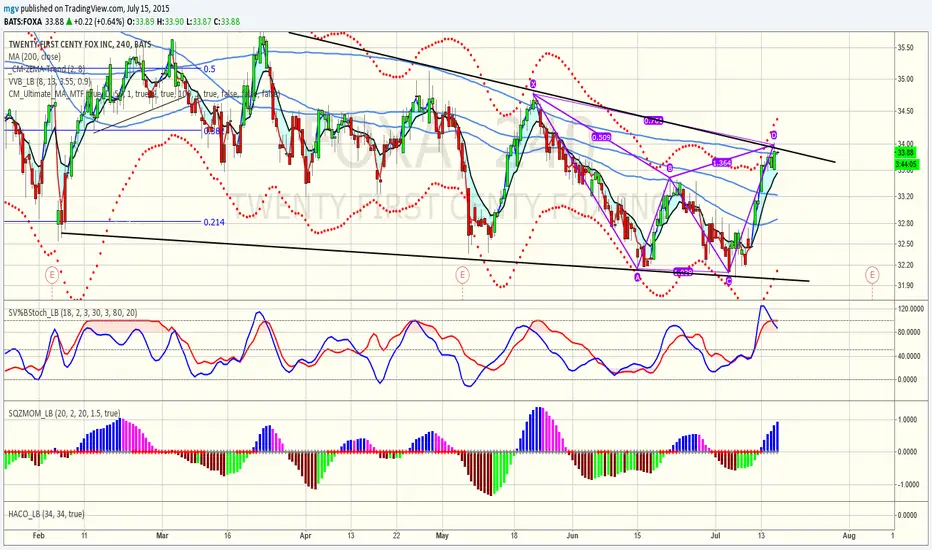Click the H:33.90 high price value
The width and height of the screenshot is (932, 550).
[171, 21]
